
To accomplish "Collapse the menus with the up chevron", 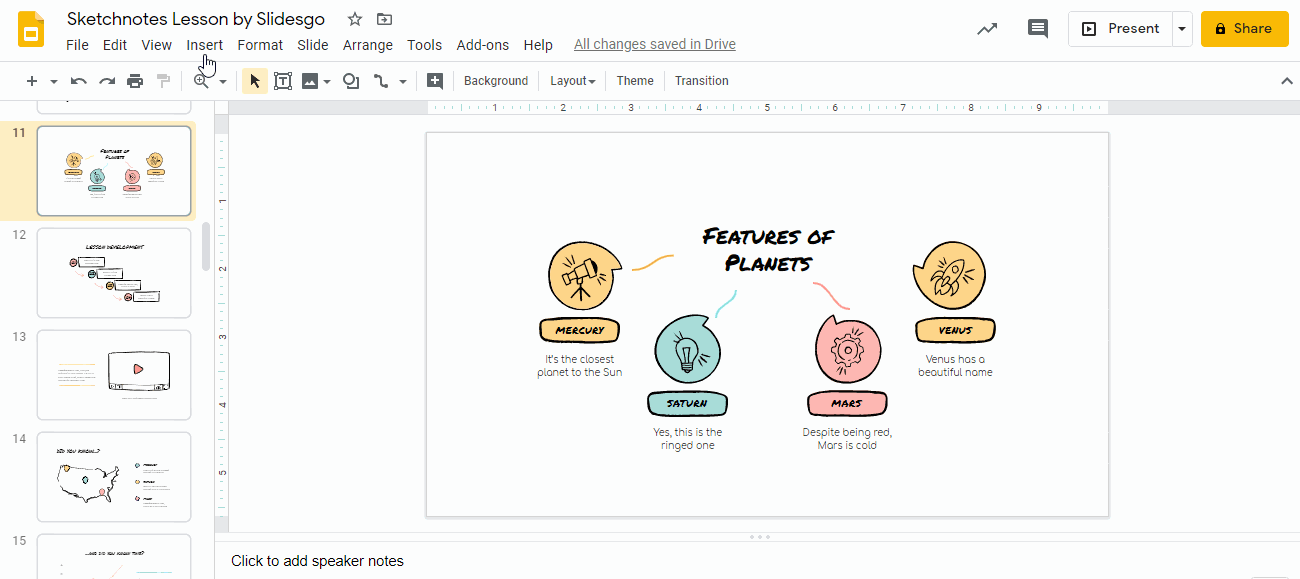I will pyautogui.click(x=1287, y=81).
